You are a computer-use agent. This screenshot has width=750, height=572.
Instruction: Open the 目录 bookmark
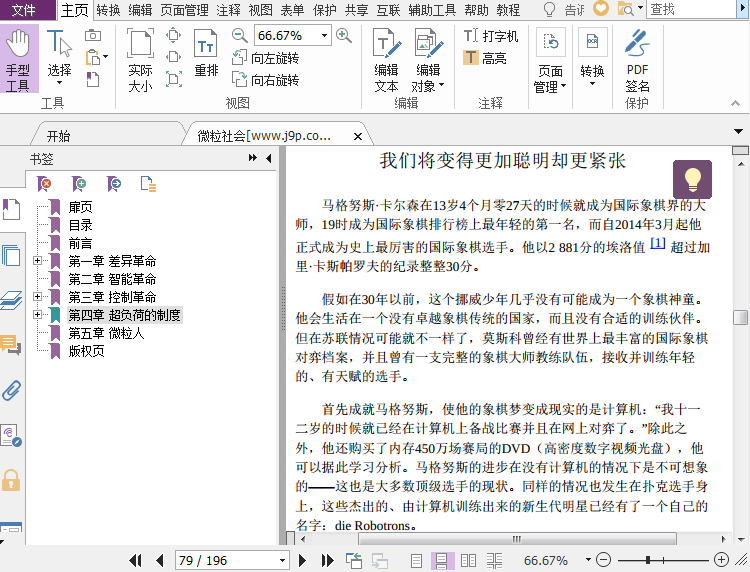(x=80, y=225)
